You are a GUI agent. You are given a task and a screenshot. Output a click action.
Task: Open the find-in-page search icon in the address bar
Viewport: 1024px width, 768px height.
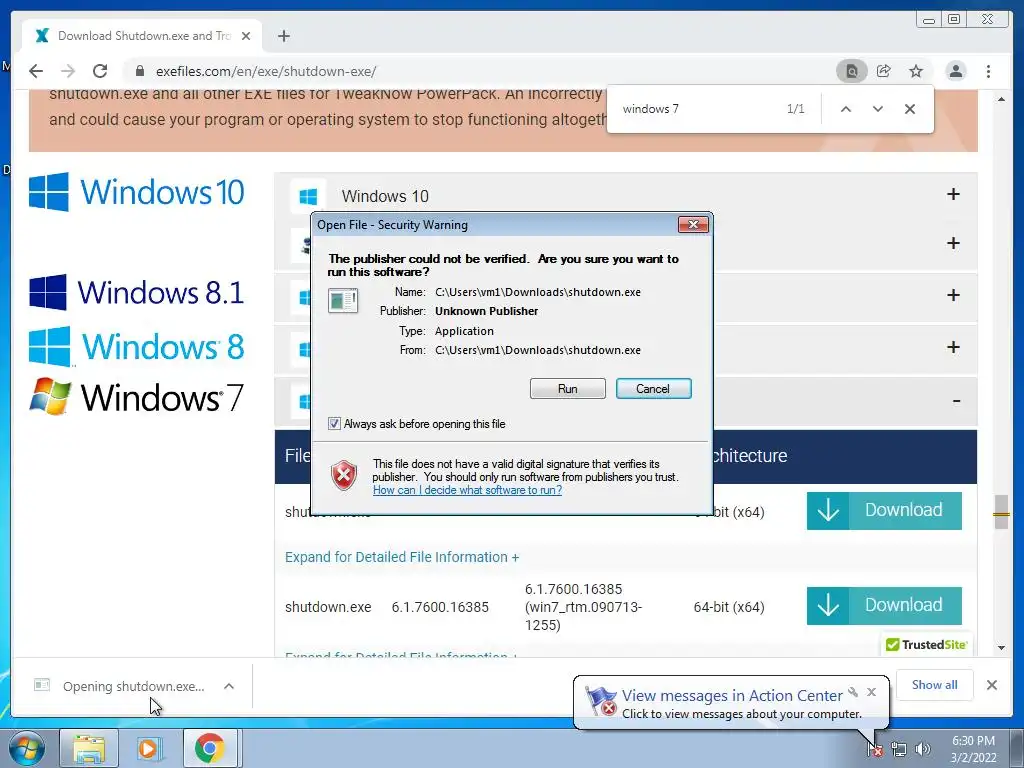(x=852, y=71)
